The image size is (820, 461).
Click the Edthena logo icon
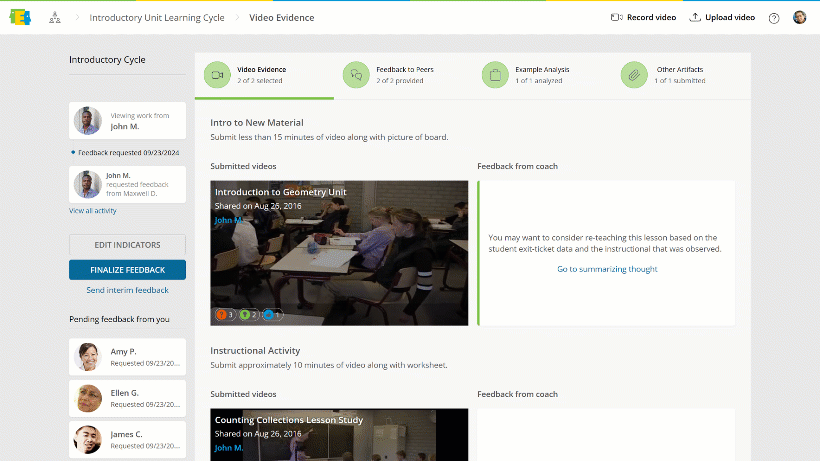(20, 17)
